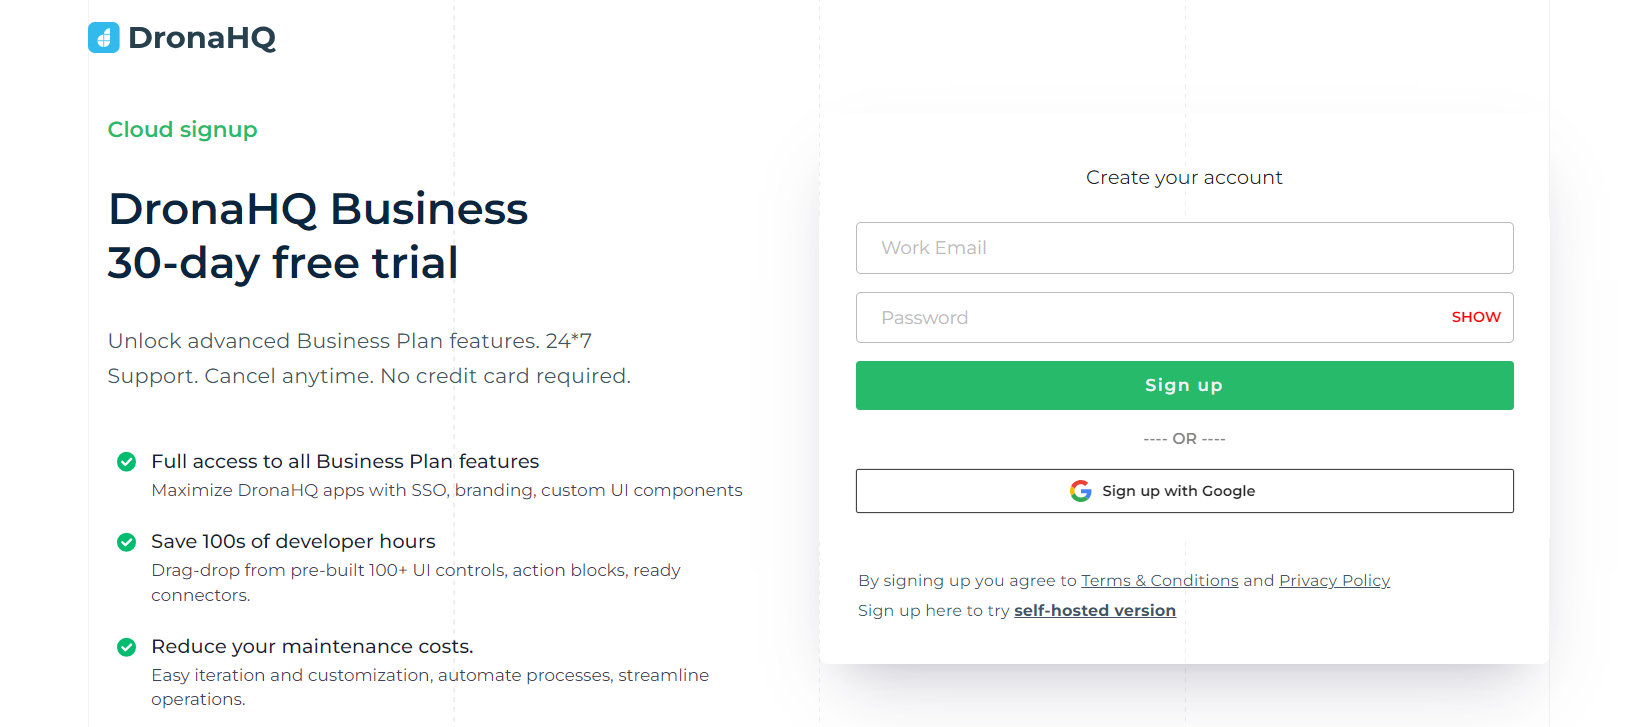Click checkmark beside Full access feature
This screenshot has height=727, width=1637.
tap(126, 462)
